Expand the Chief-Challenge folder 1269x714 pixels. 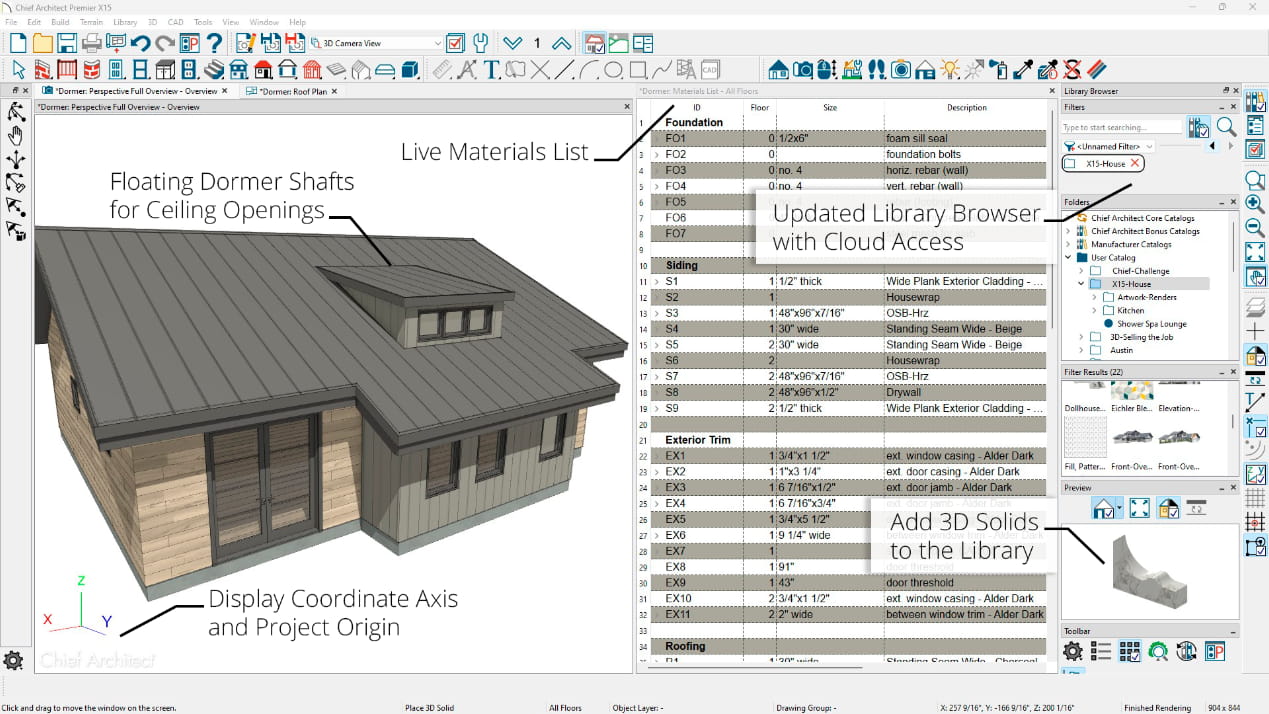coord(1082,271)
